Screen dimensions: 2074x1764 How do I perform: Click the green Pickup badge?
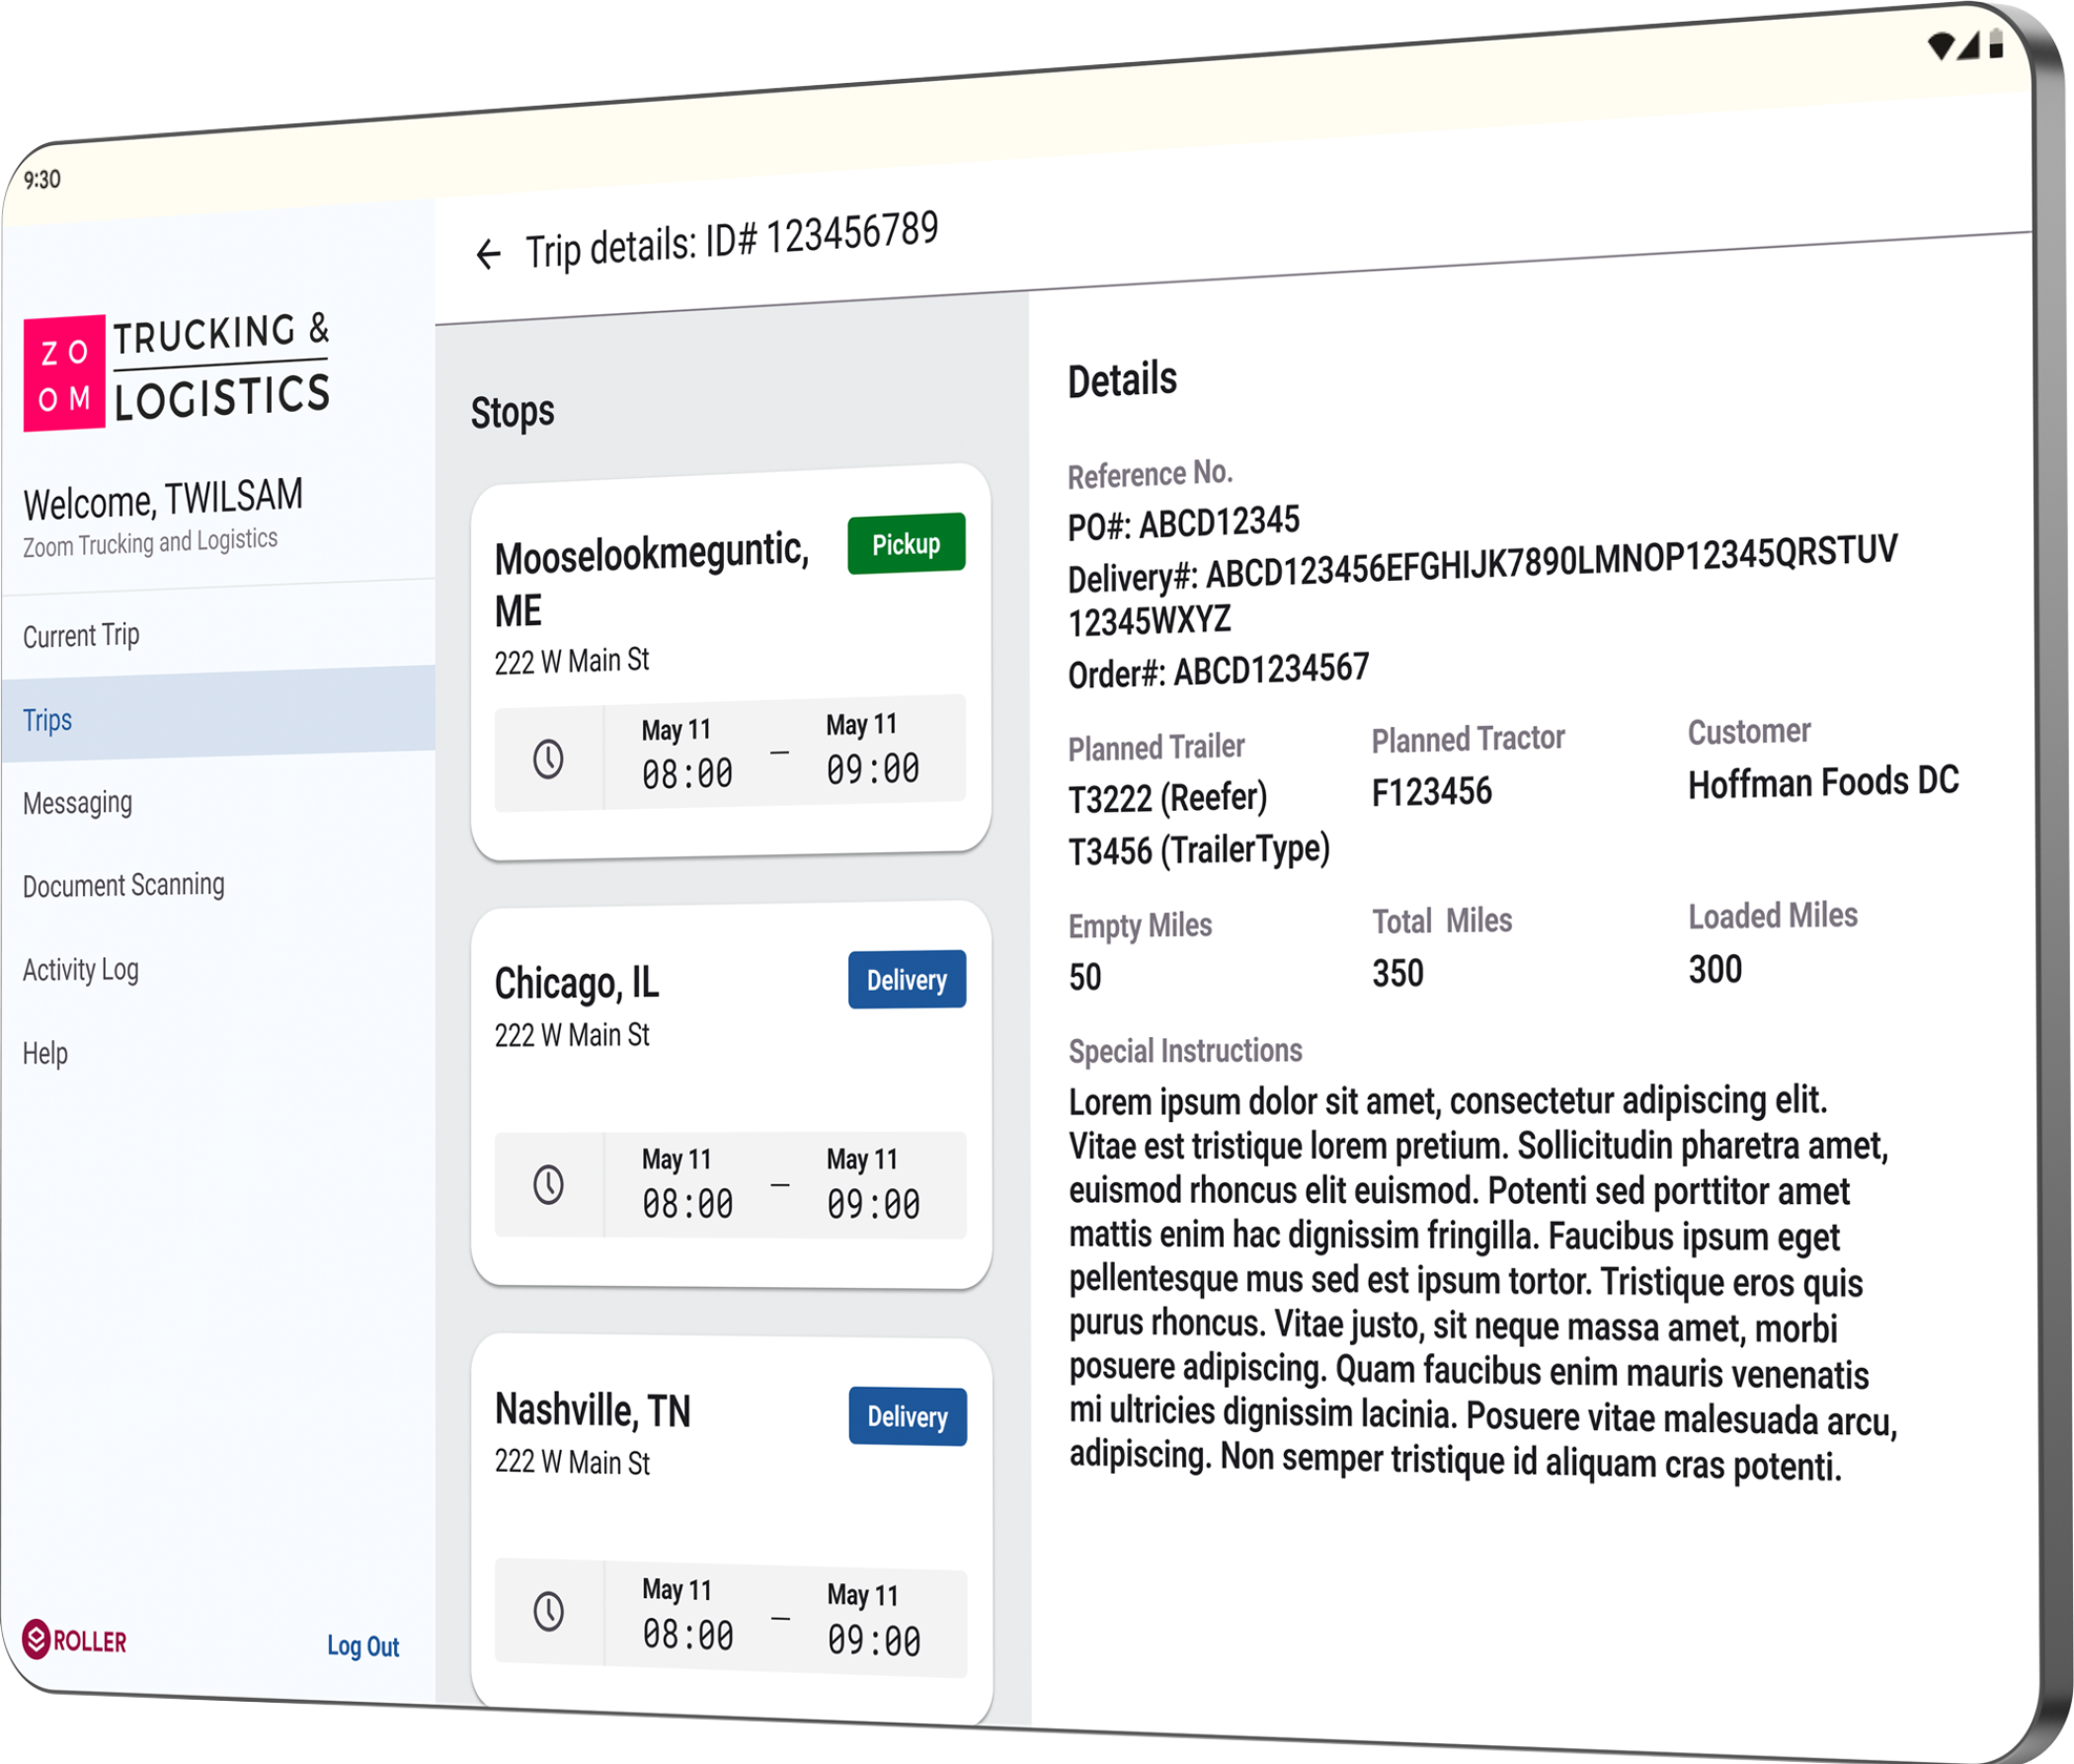906,543
